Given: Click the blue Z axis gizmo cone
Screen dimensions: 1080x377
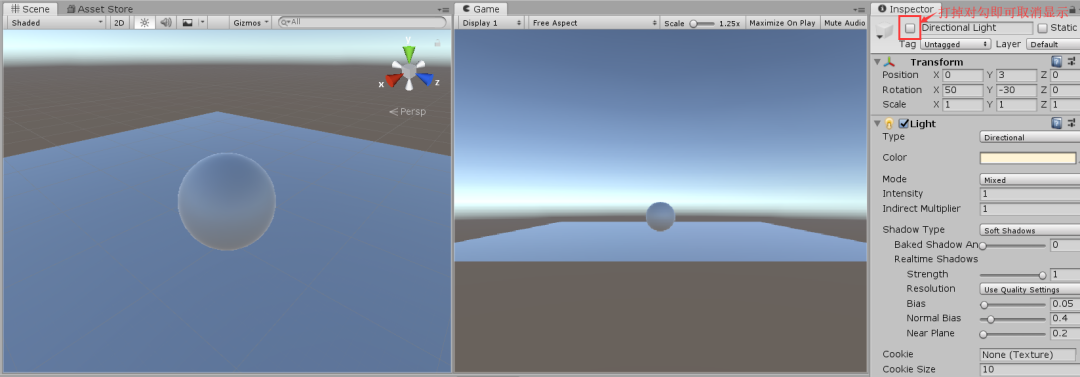Looking at the screenshot, I should (x=425, y=79).
